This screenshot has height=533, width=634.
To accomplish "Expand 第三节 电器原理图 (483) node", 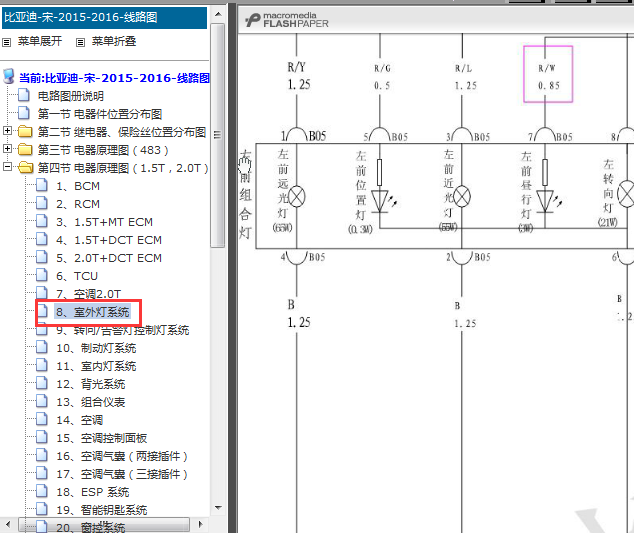I will pyautogui.click(x=7, y=148).
